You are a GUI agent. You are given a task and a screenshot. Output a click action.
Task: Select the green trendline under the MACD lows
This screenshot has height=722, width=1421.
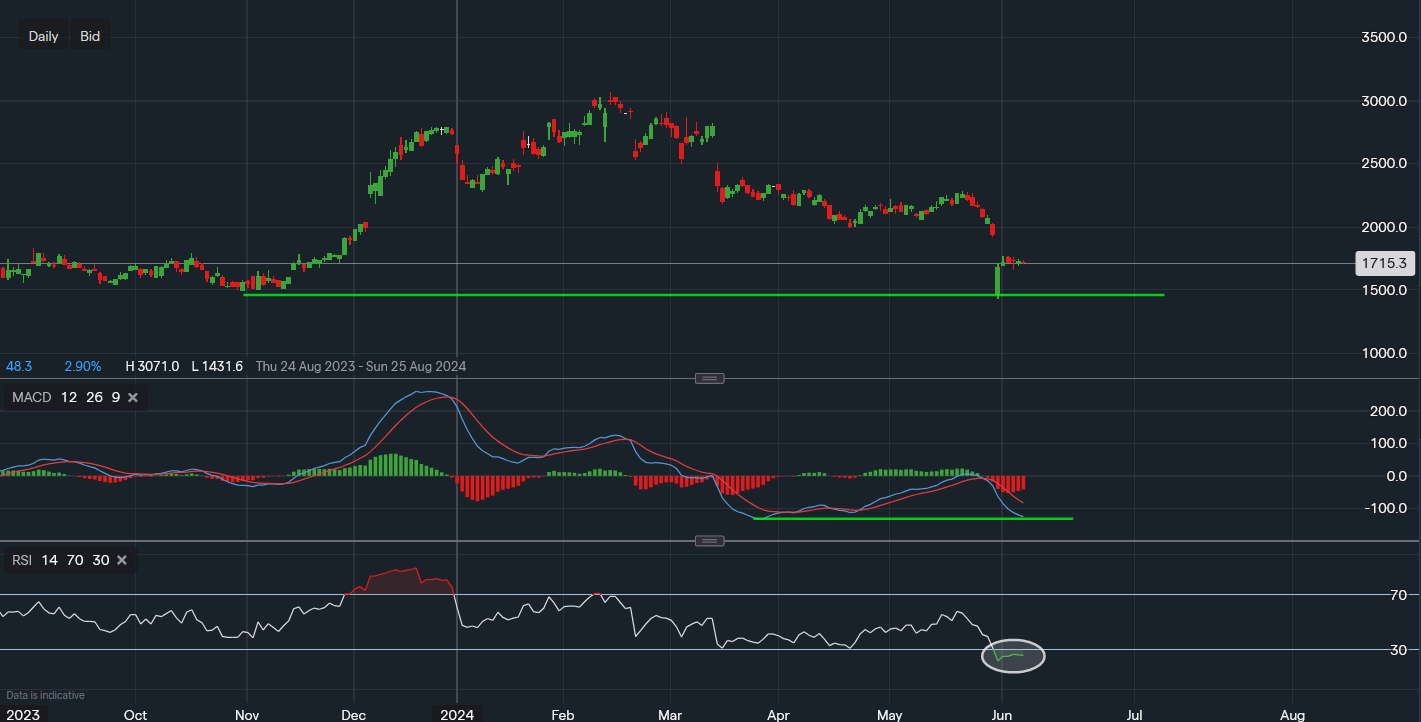point(900,518)
